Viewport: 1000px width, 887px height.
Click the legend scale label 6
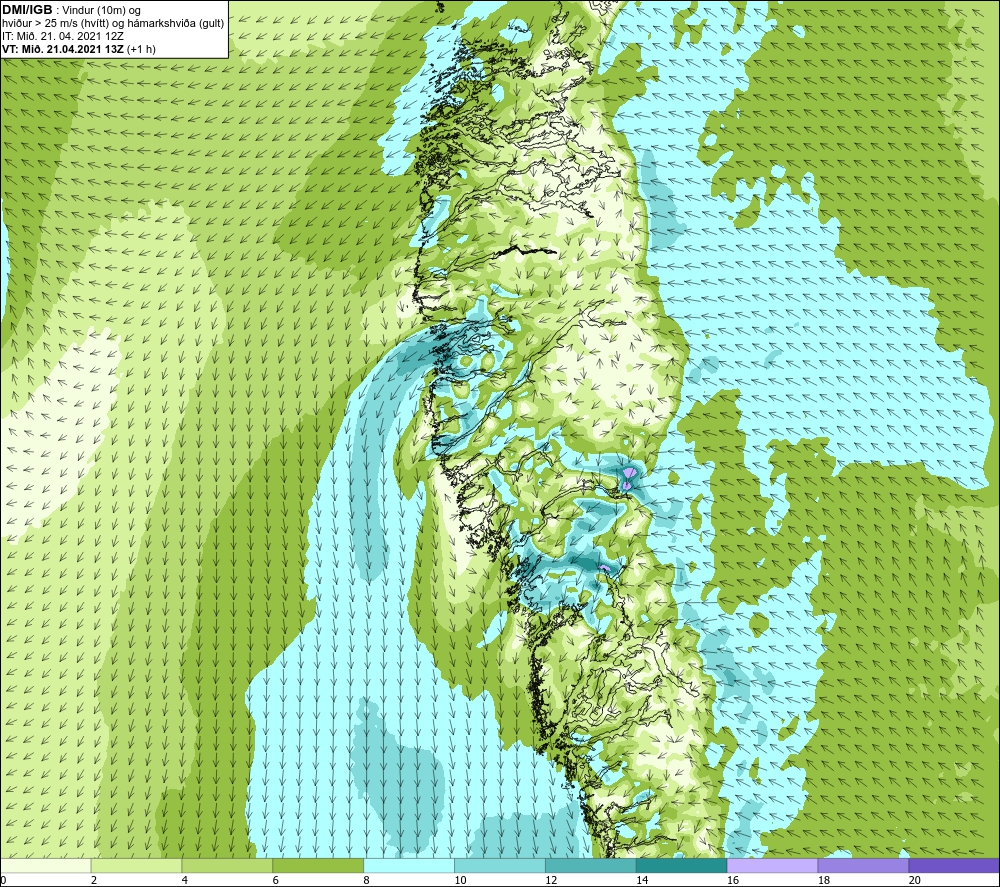(x=275, y=880)
